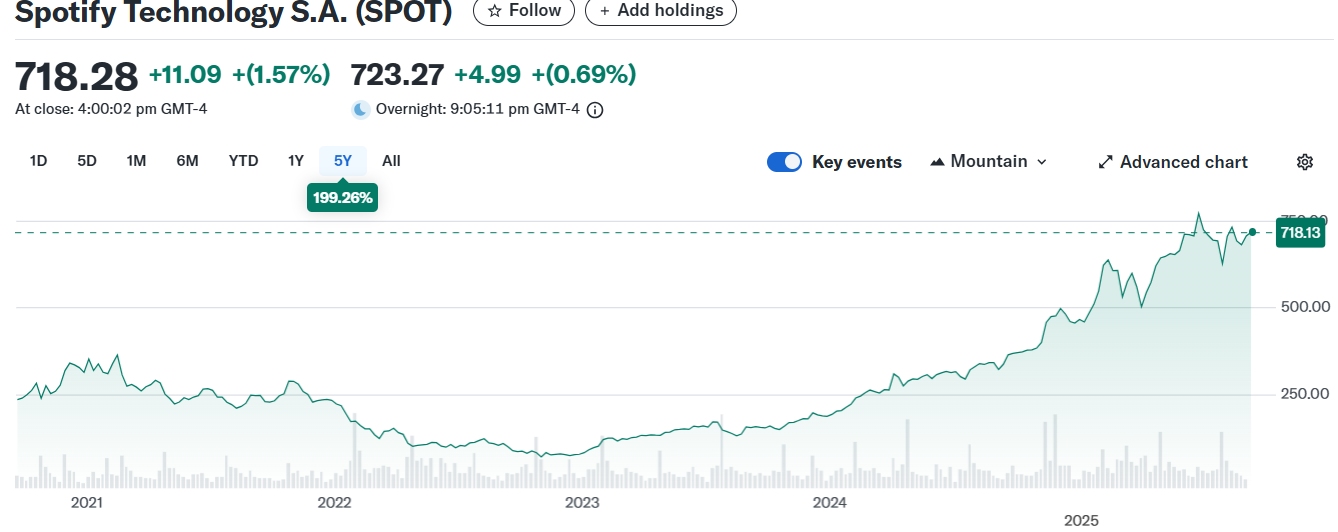The height and width of the screenshot is (532, 1338).
Task: Select the All time range
Action: [x=391, y=161]
